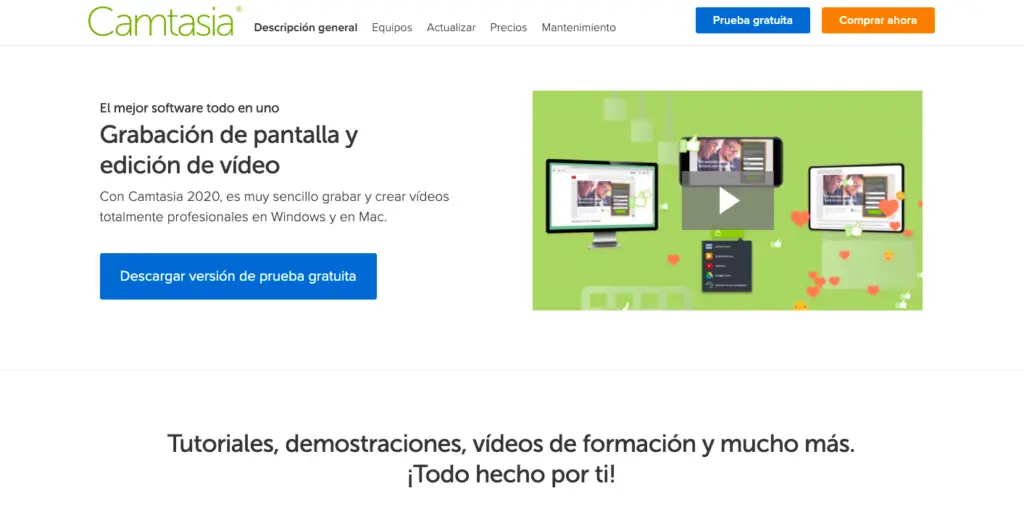1024x523 pixels.
Task: Click the tablet device in the video thumbnail
Action: (856, 198)
